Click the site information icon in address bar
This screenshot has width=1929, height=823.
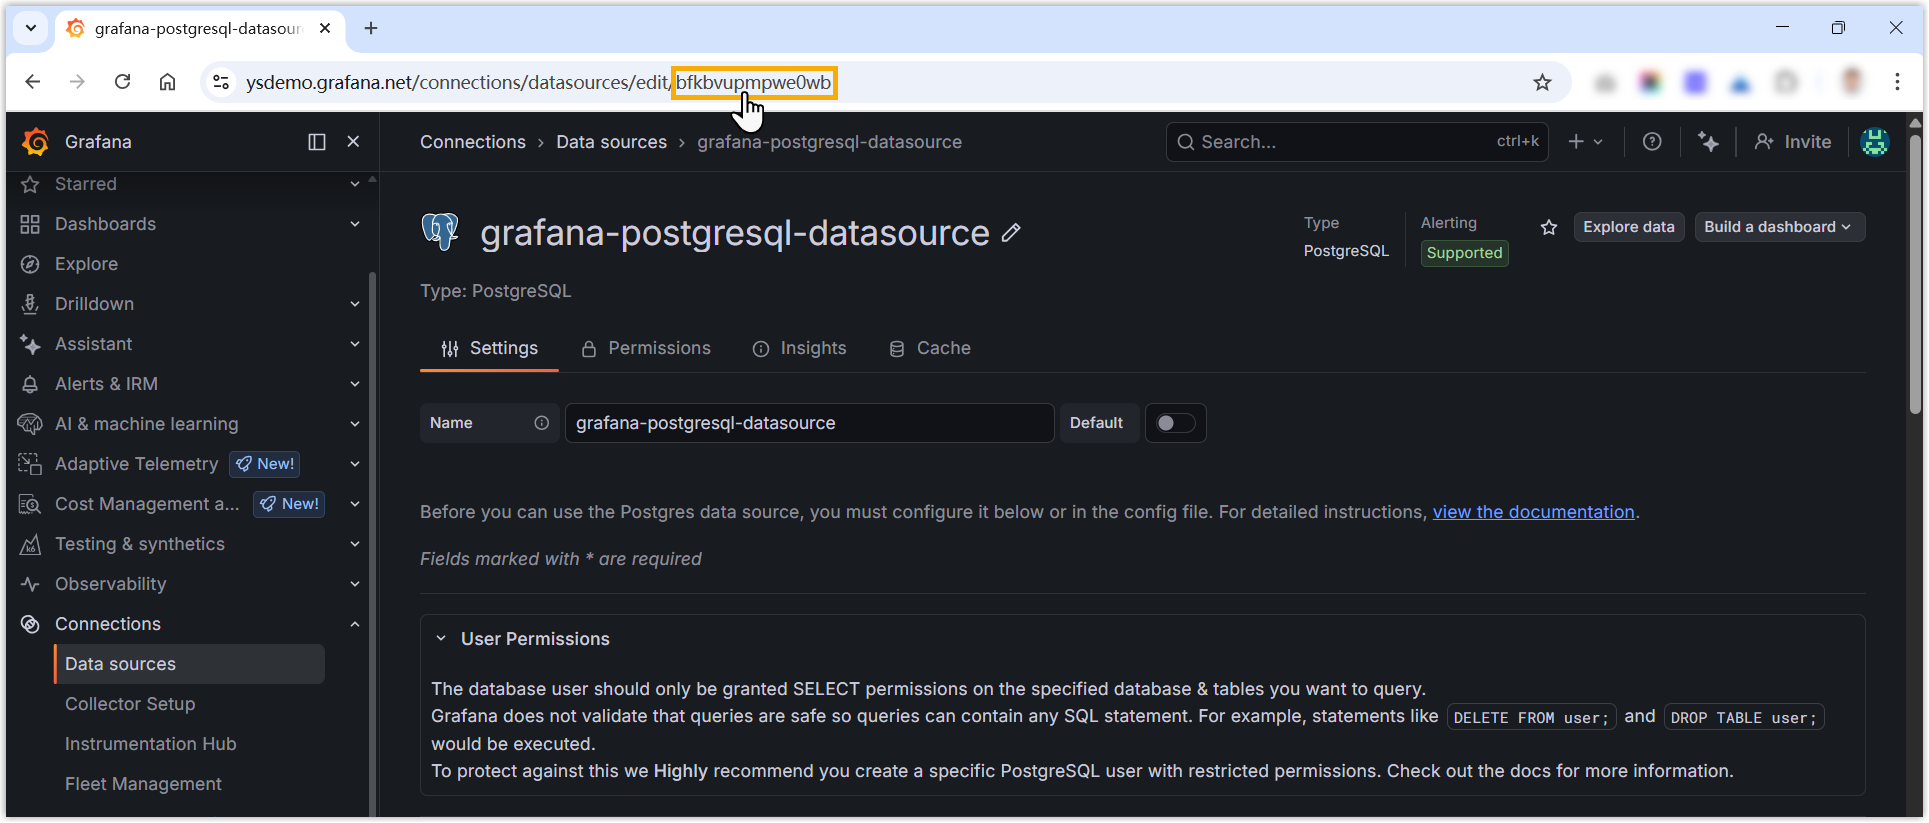point(221,82)
